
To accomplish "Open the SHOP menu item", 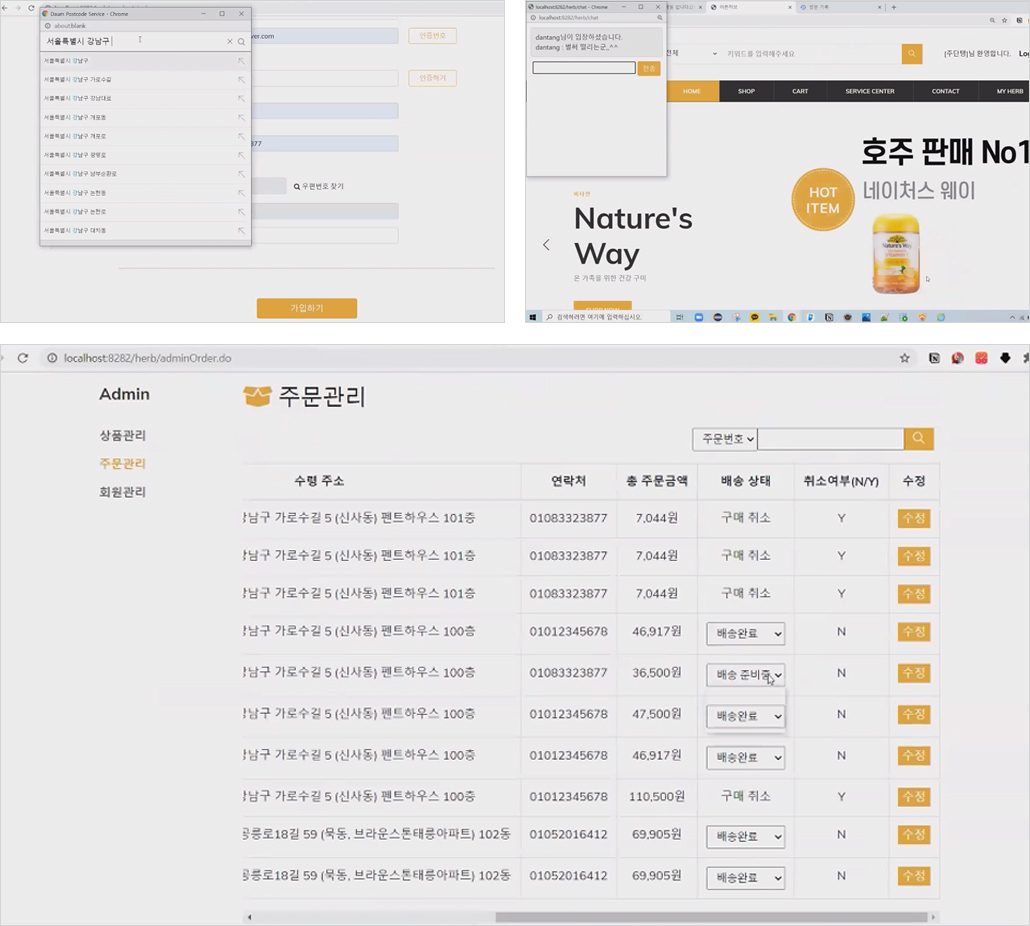I will (746, 91).
